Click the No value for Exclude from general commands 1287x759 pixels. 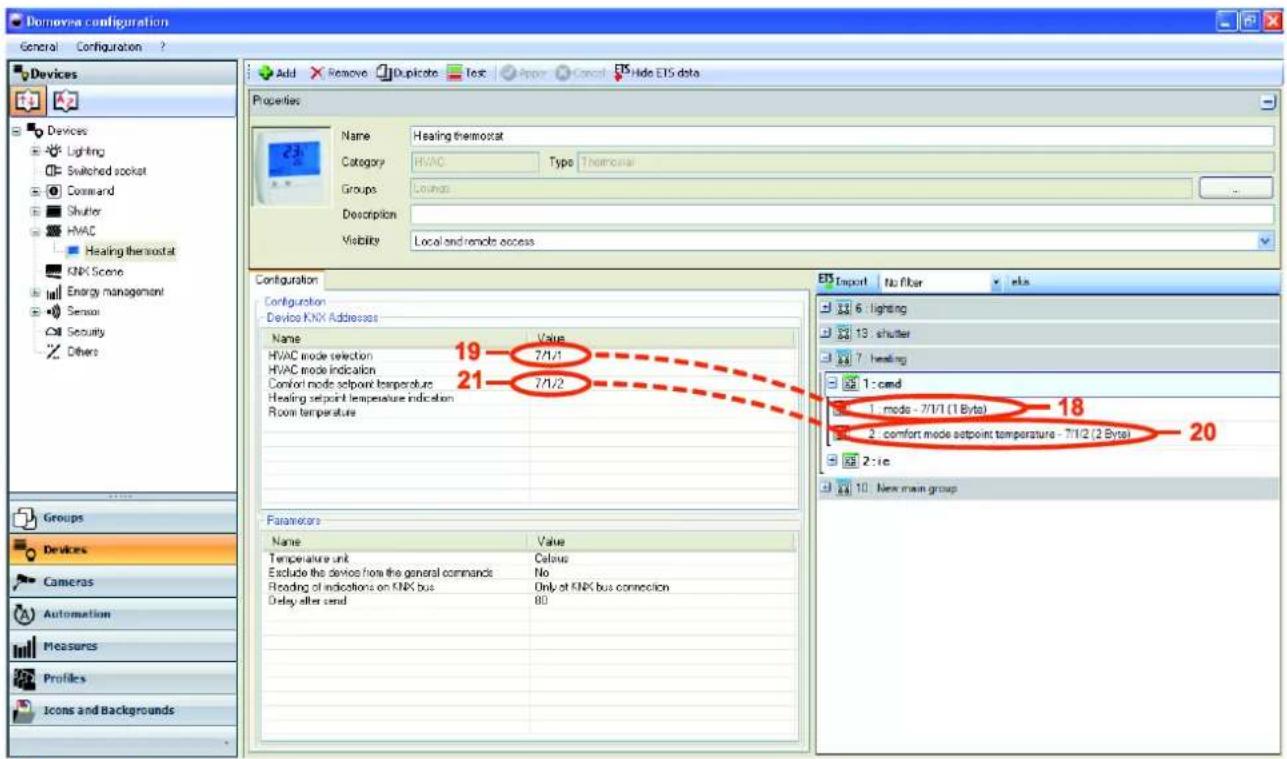tap(541, 572)
